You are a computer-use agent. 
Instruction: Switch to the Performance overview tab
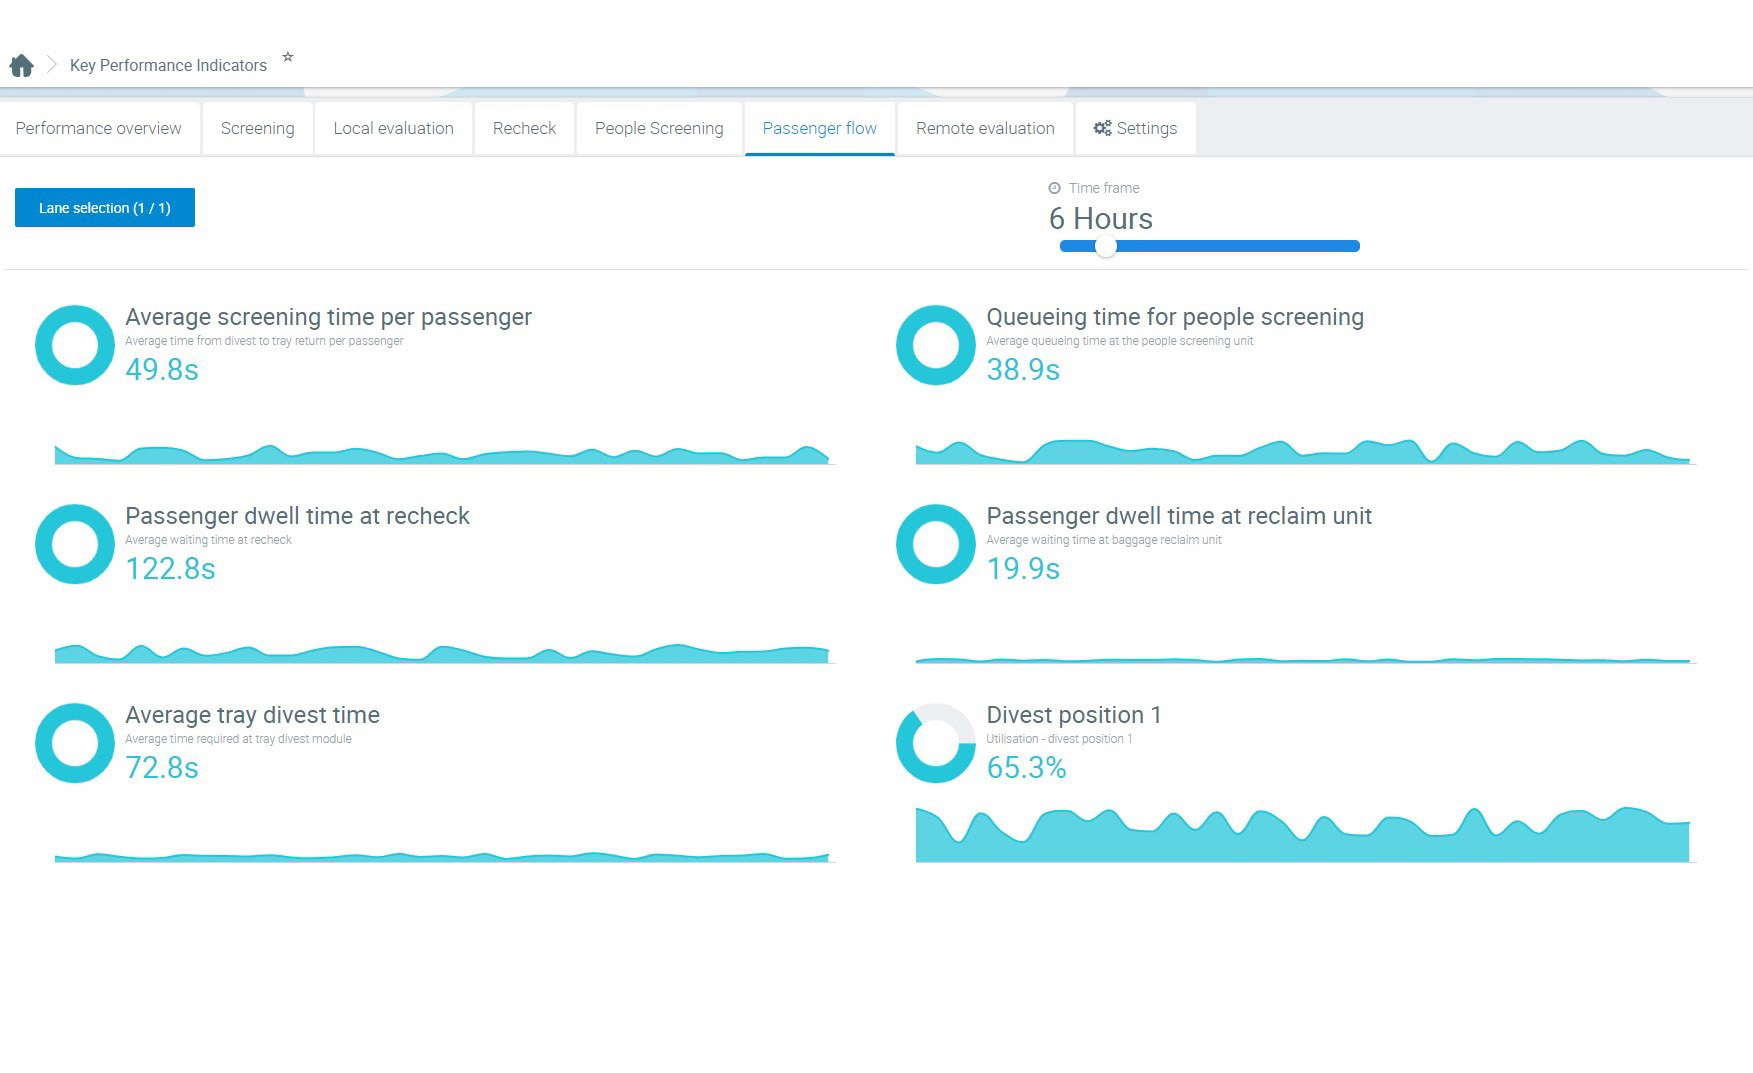[x=98, y=128]
